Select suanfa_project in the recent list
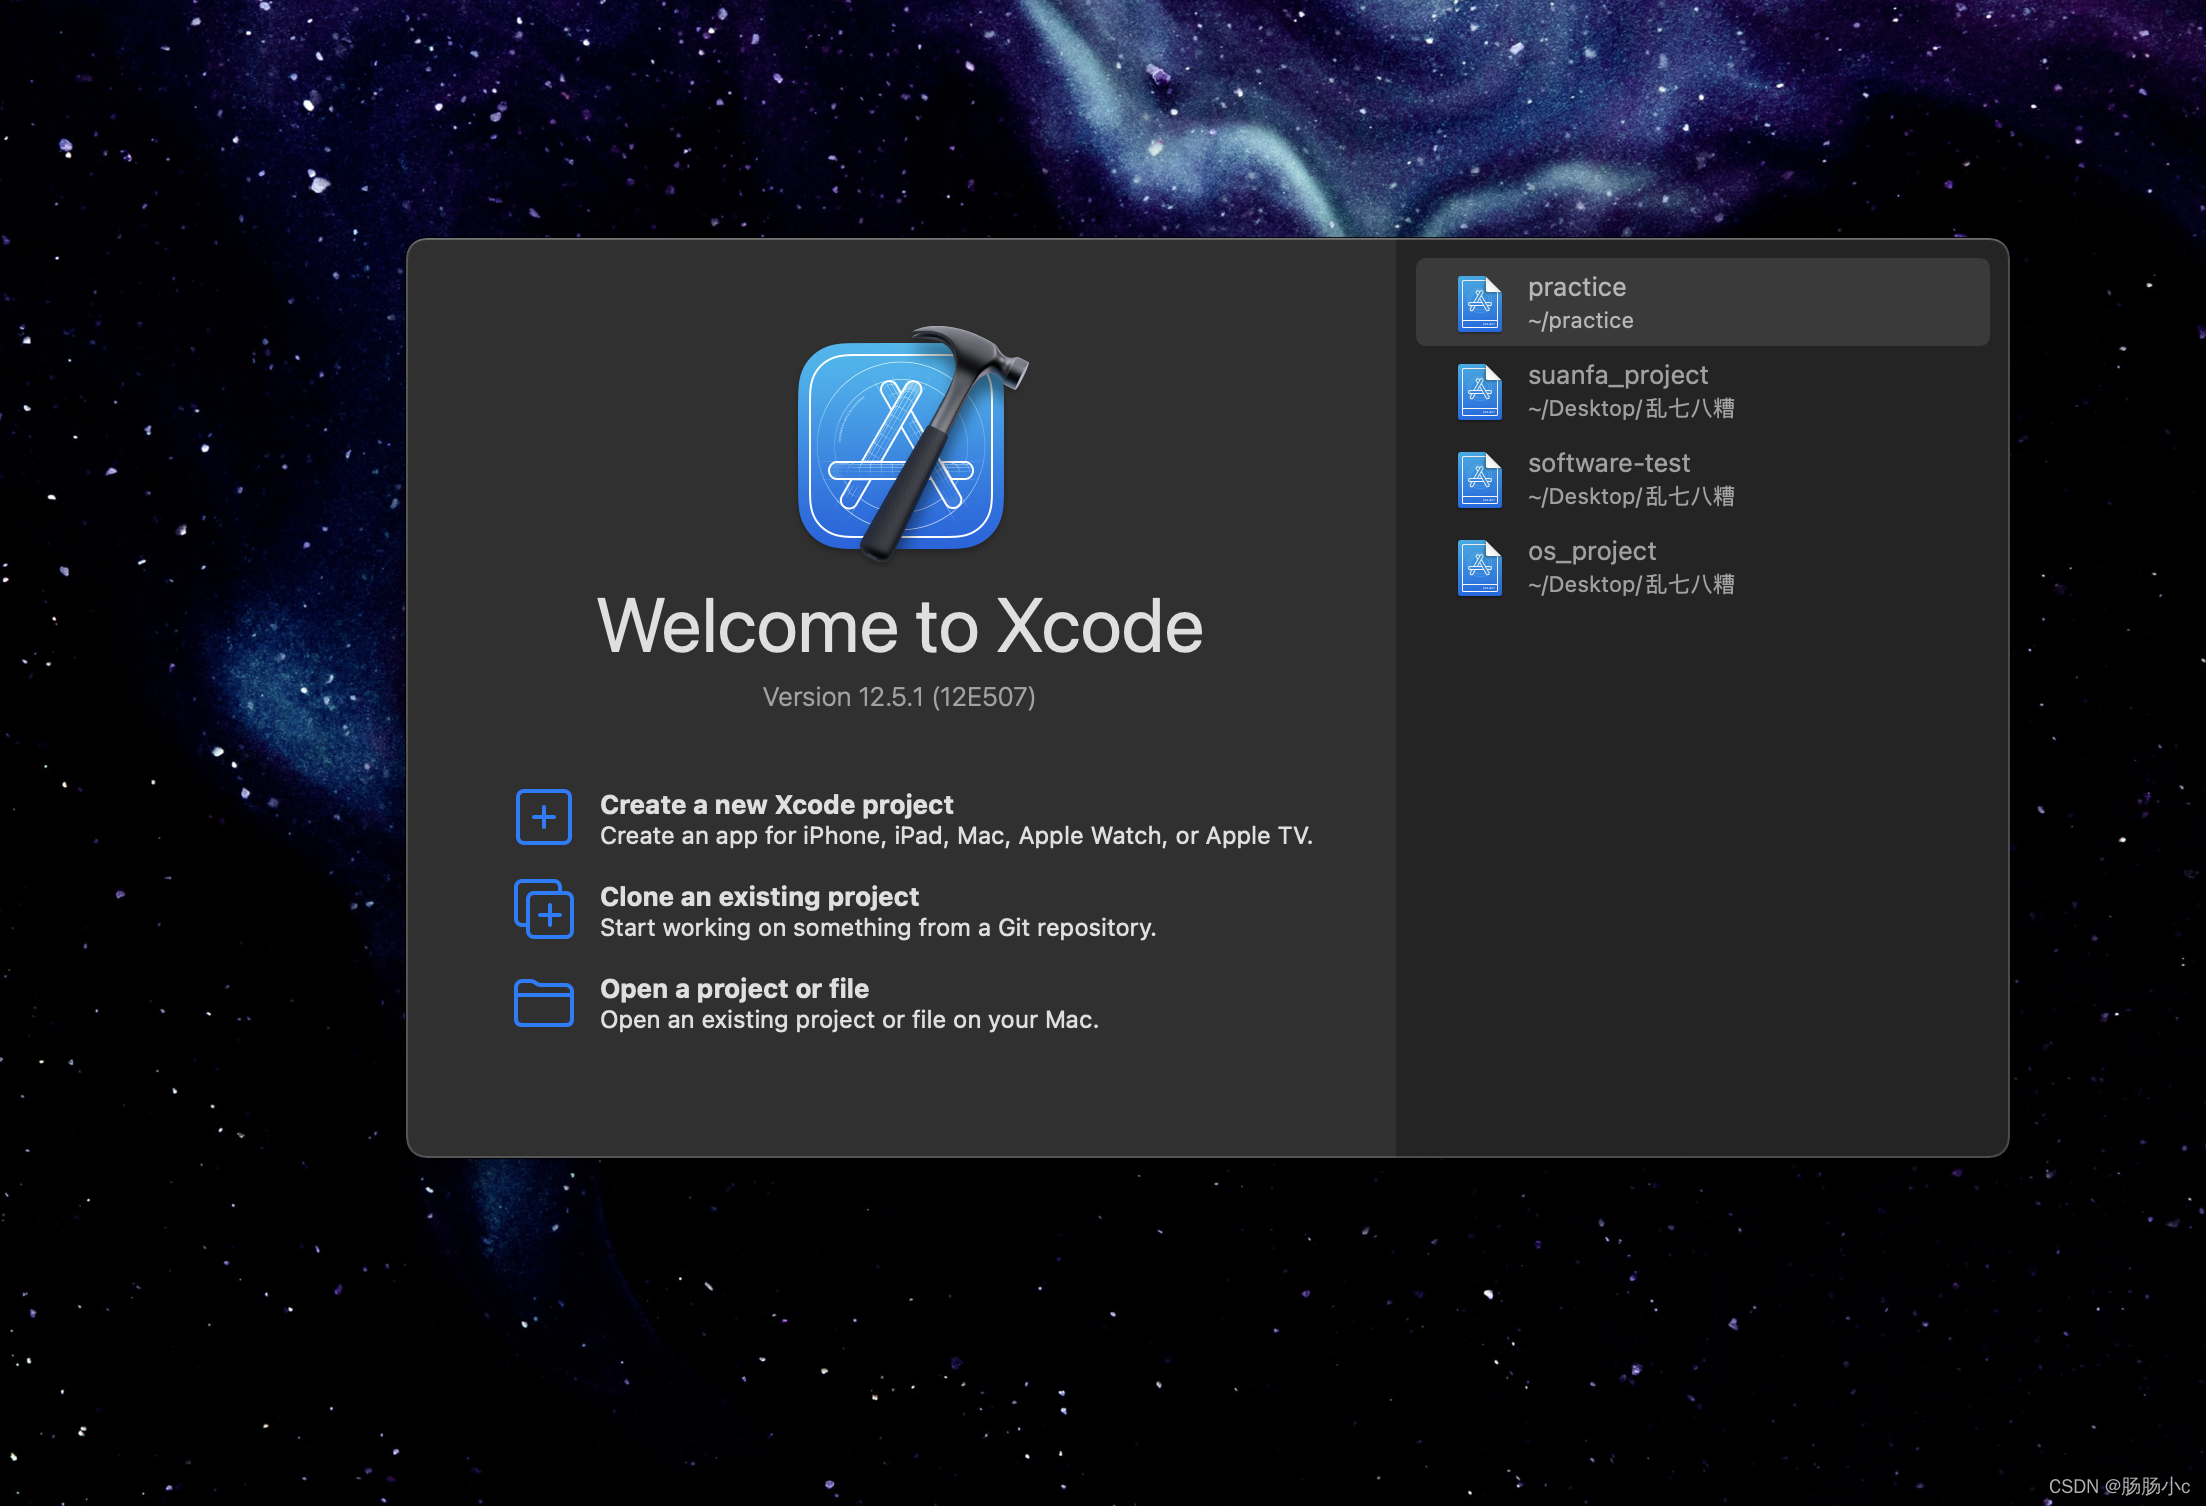Image resolution: width=2206 pixels, height=1506 pixels. 1702,390
